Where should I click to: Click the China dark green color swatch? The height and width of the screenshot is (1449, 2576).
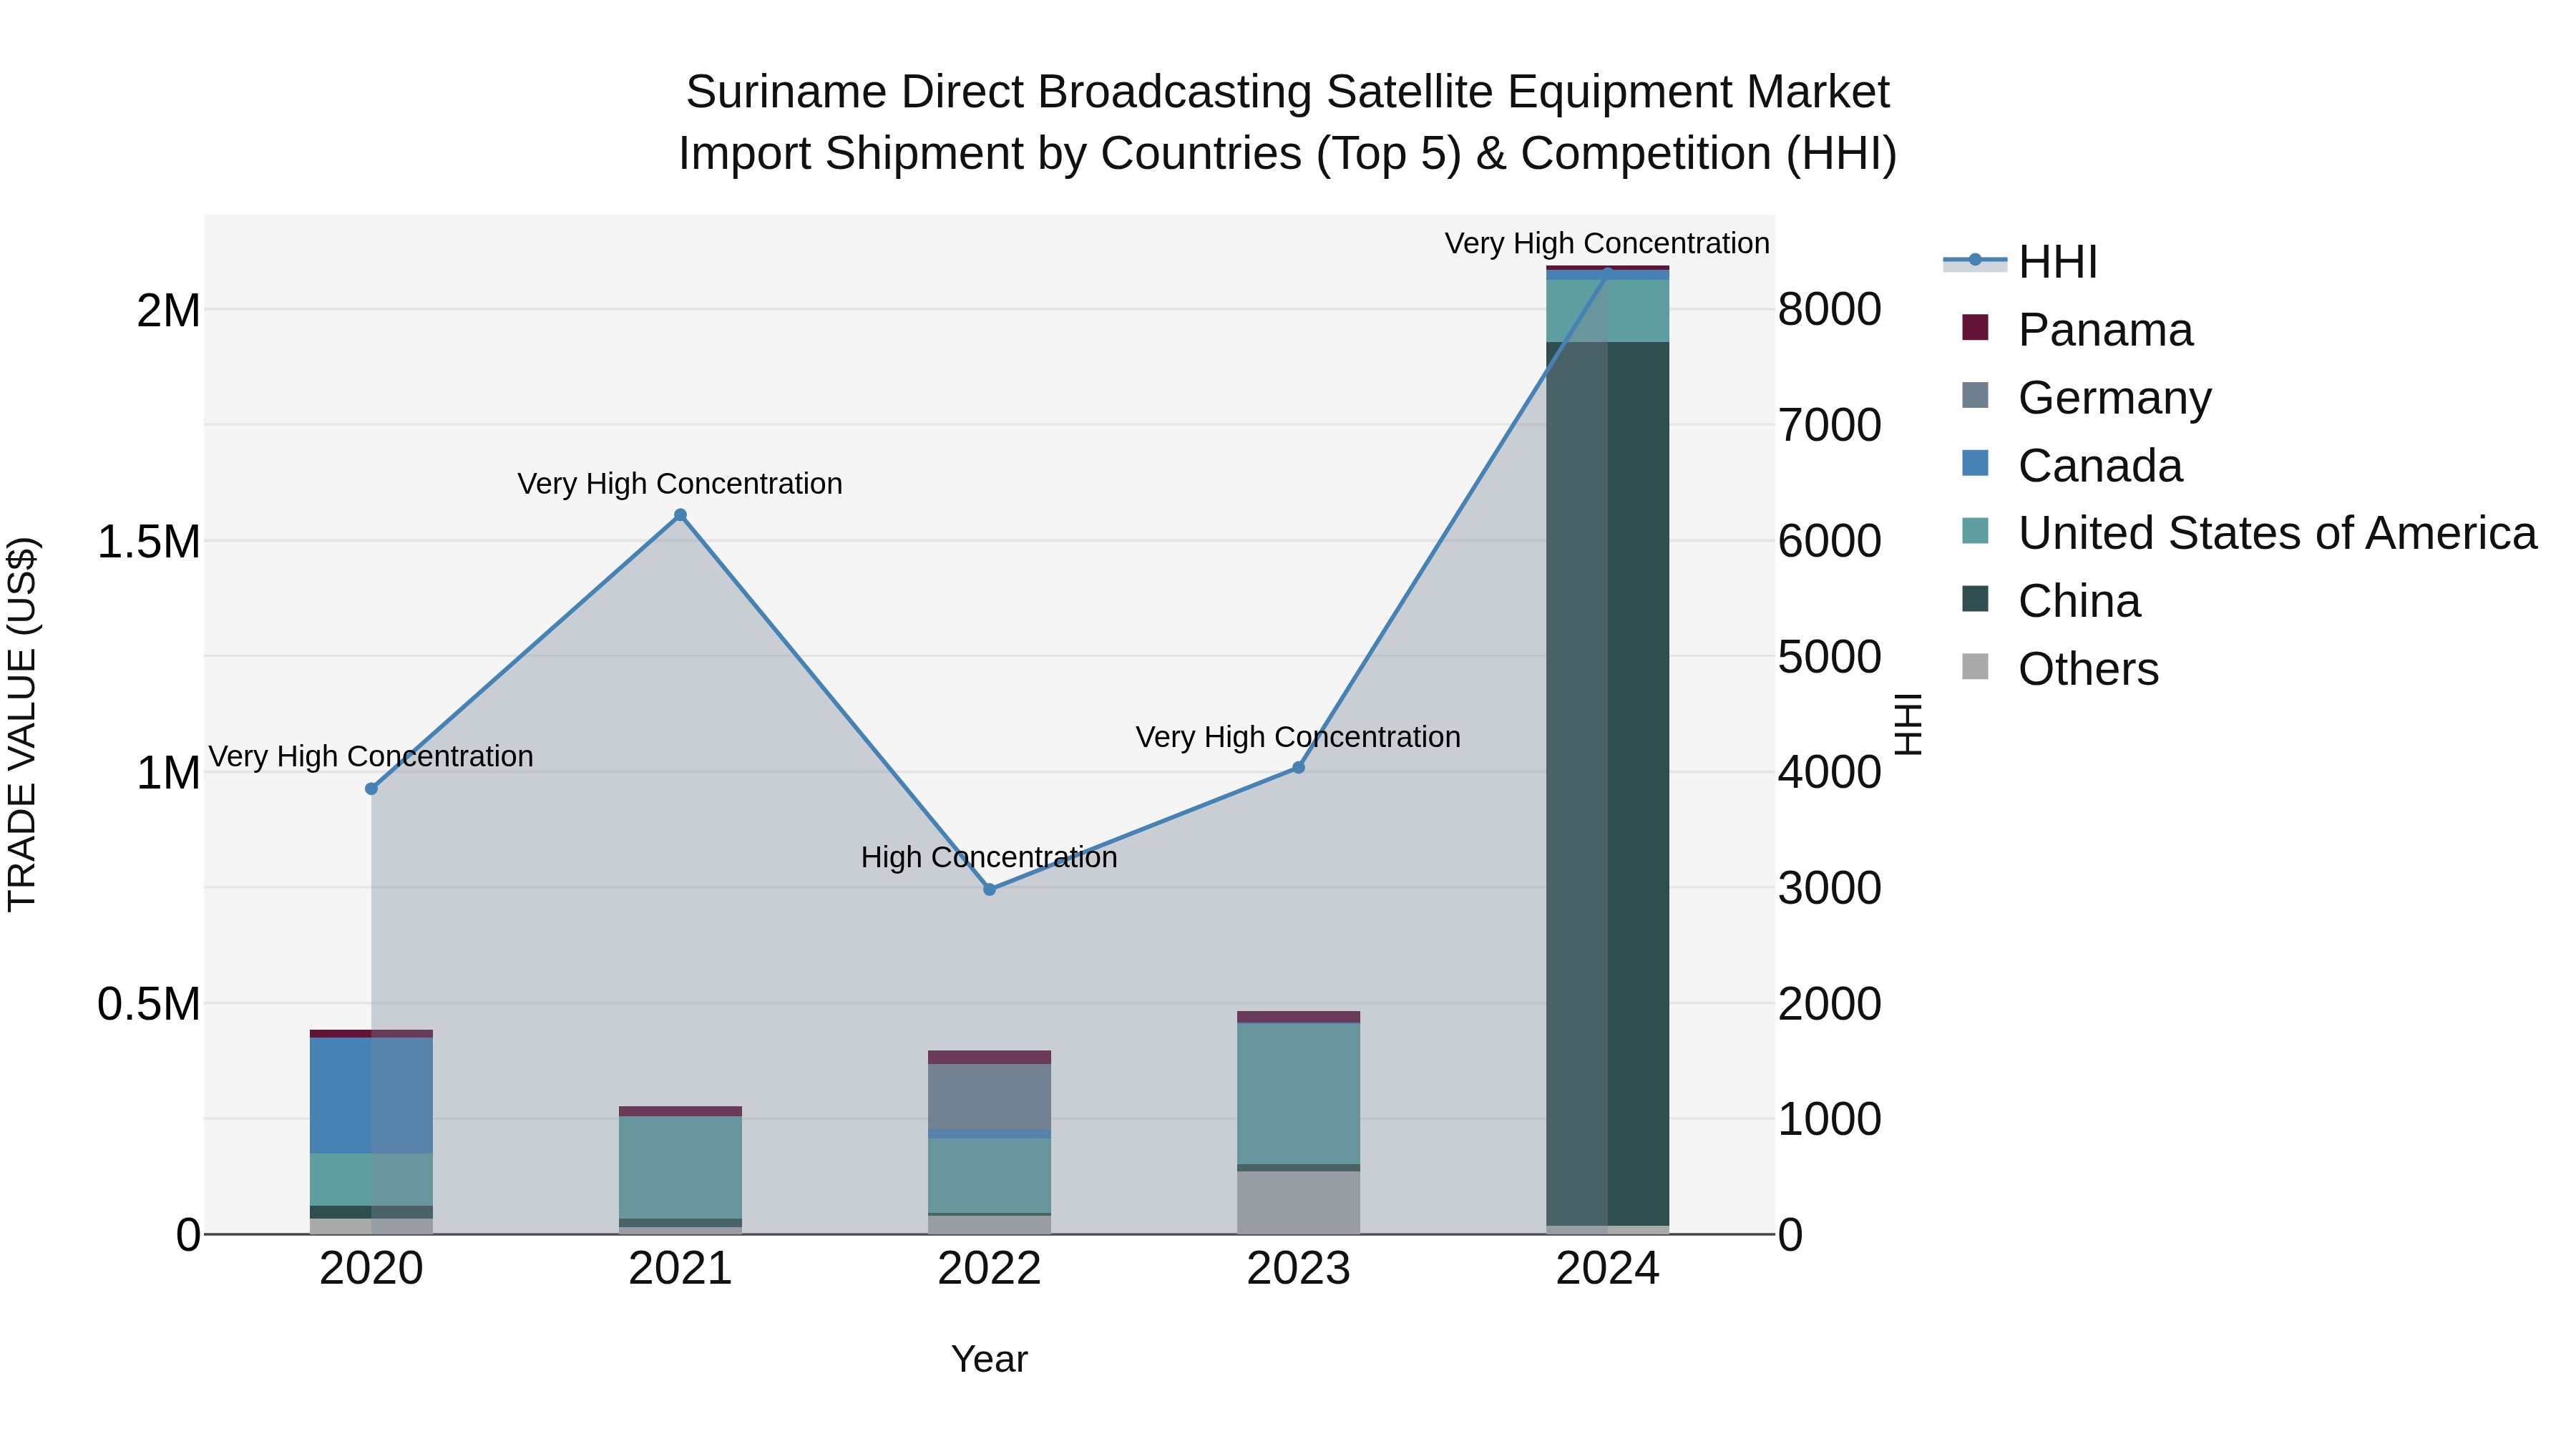(x=1975, y=599)
